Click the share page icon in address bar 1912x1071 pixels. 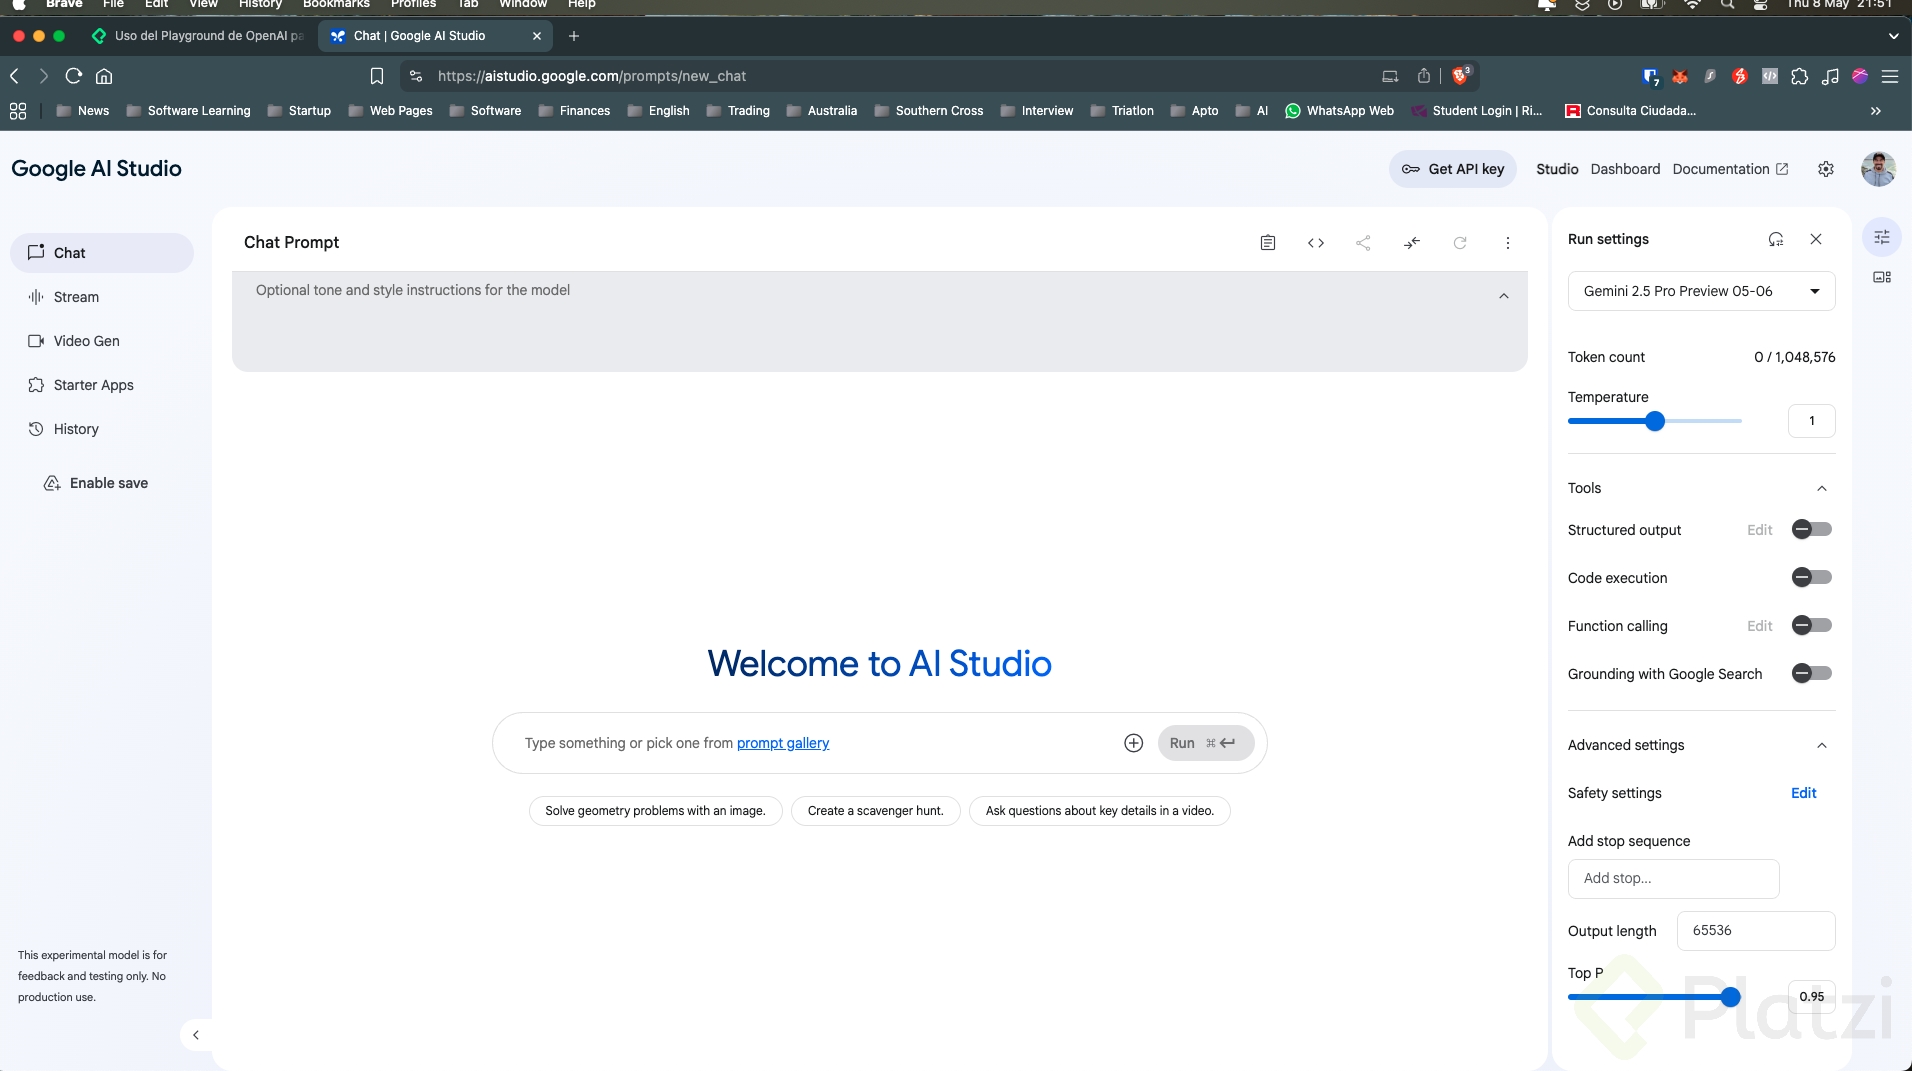click(x=1424, y=76)
